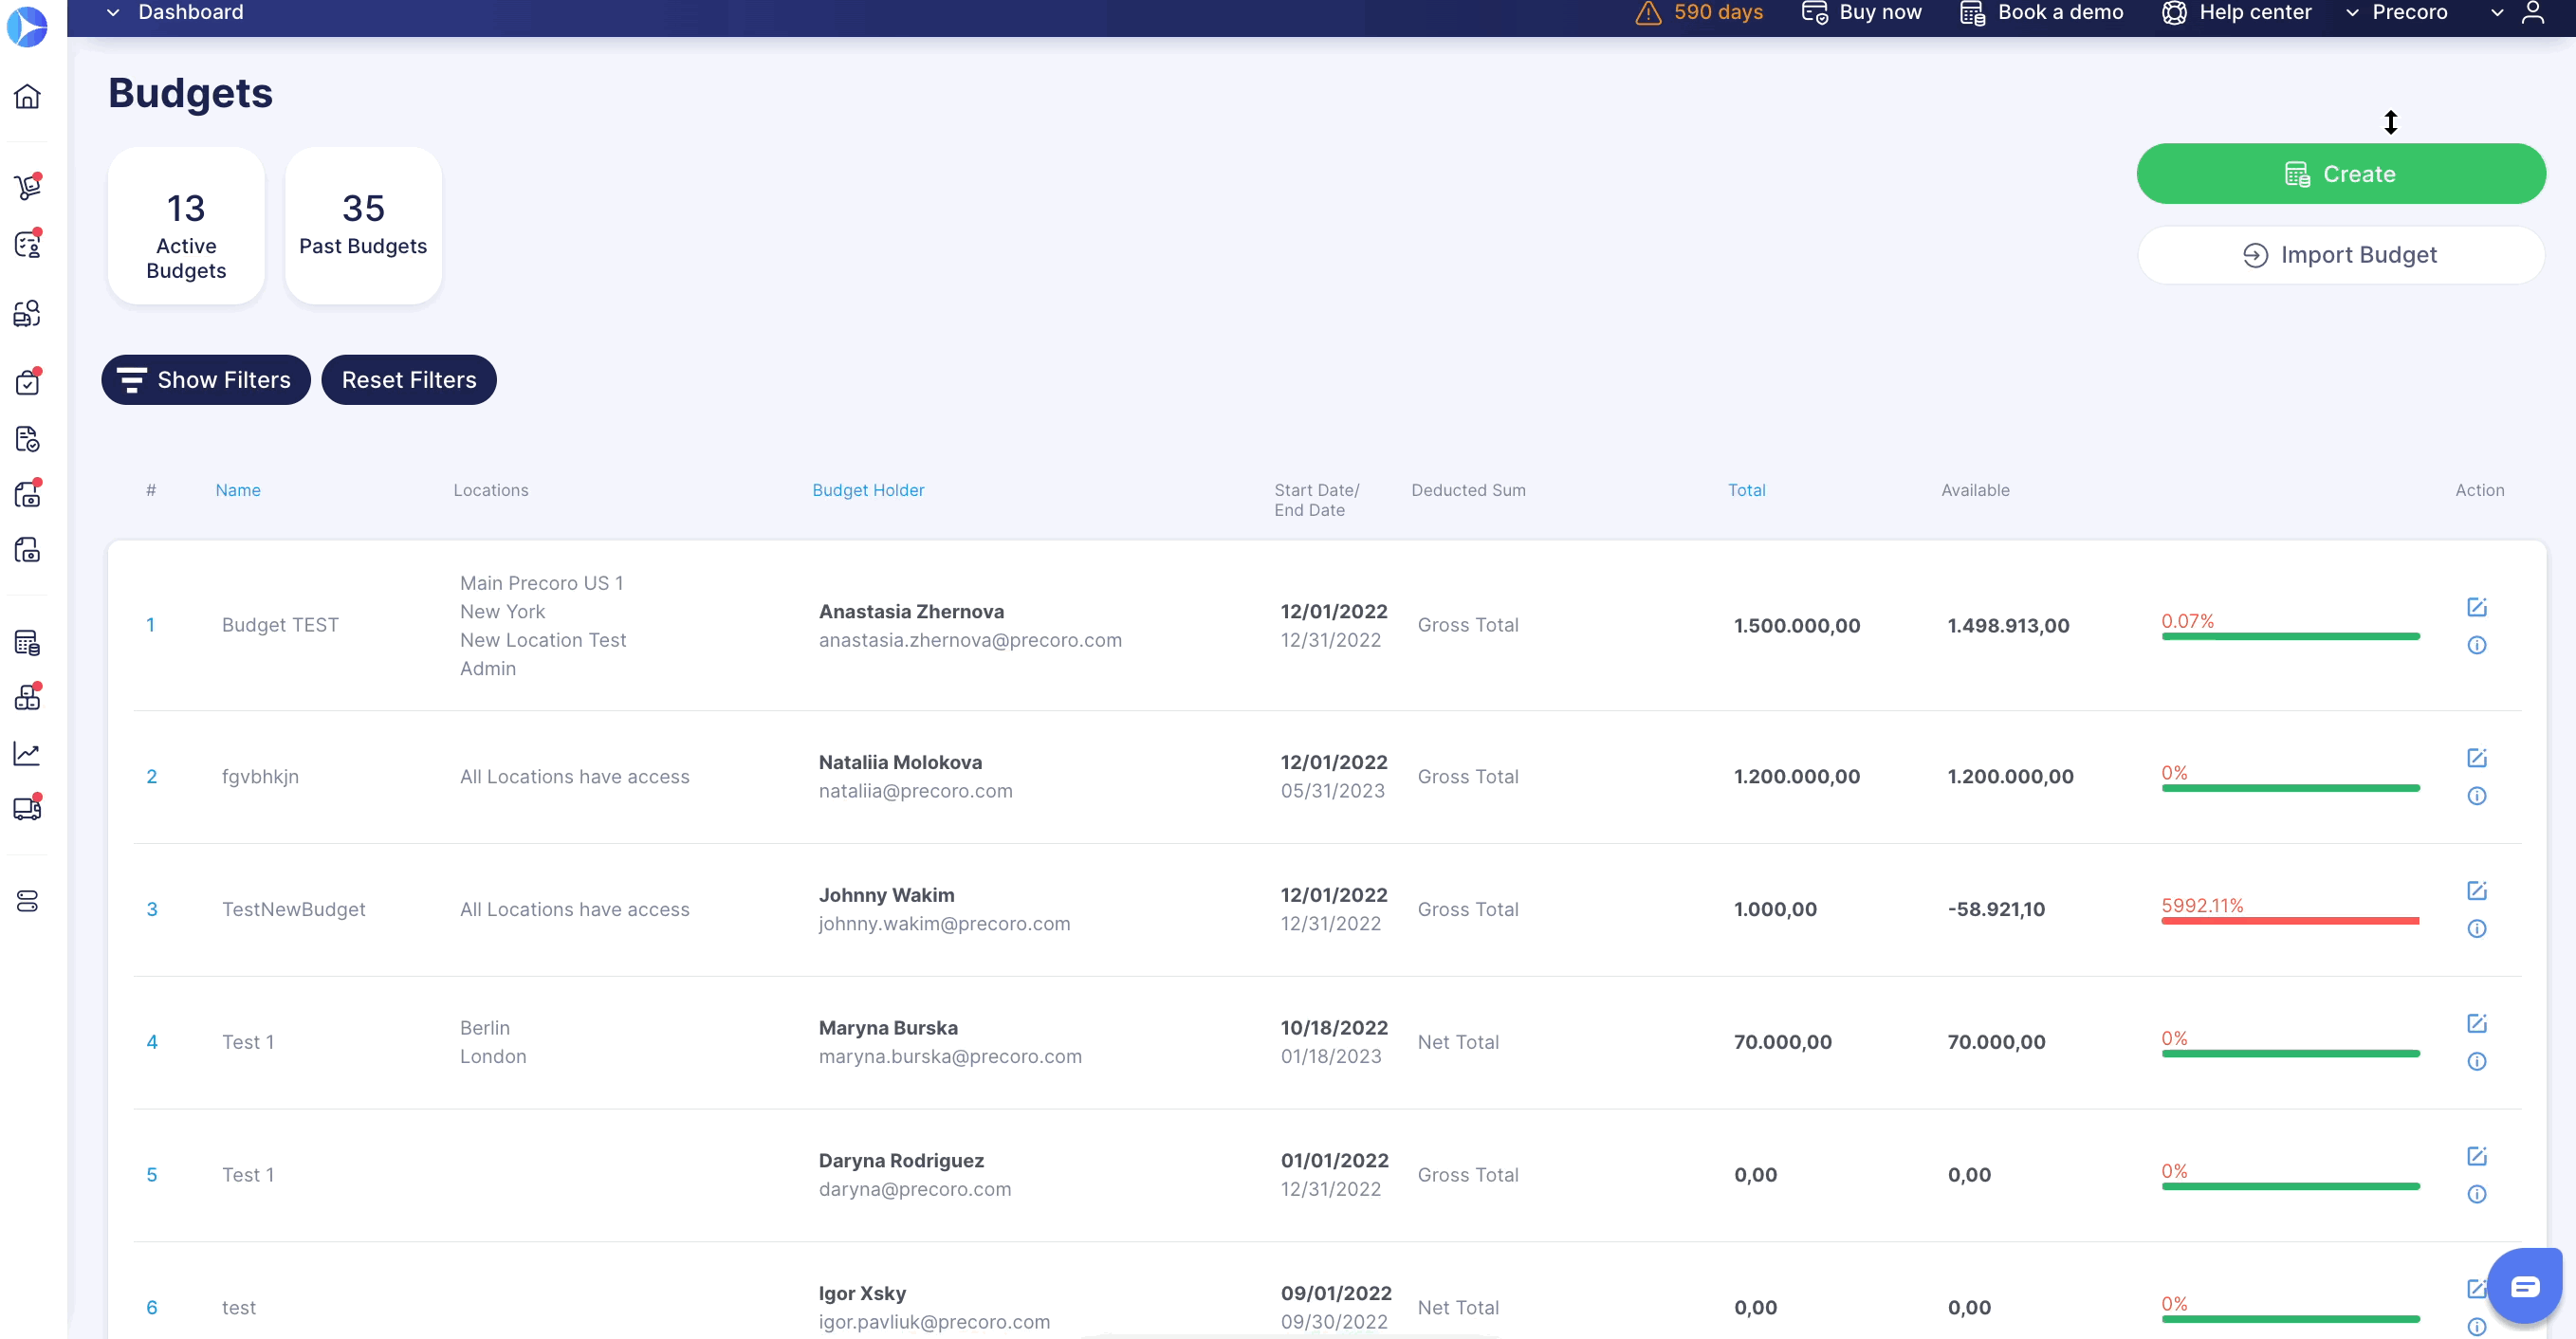This screenshot has width=2576, height=1339.
Task: Click the 5992.11% red progress bar
Action: click(x=2290, y=920)
